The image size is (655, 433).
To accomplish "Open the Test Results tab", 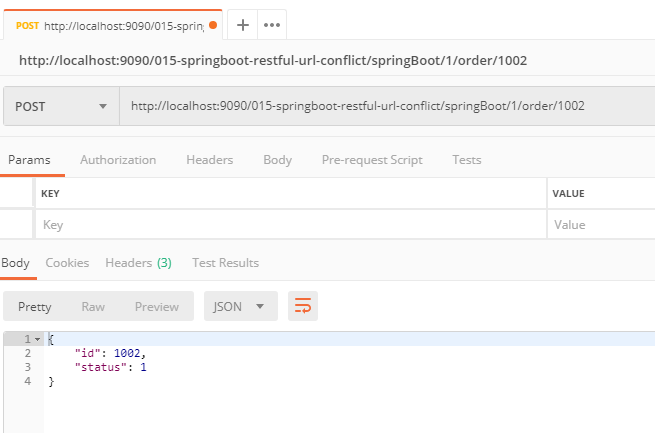I will (x=225, y=263).
